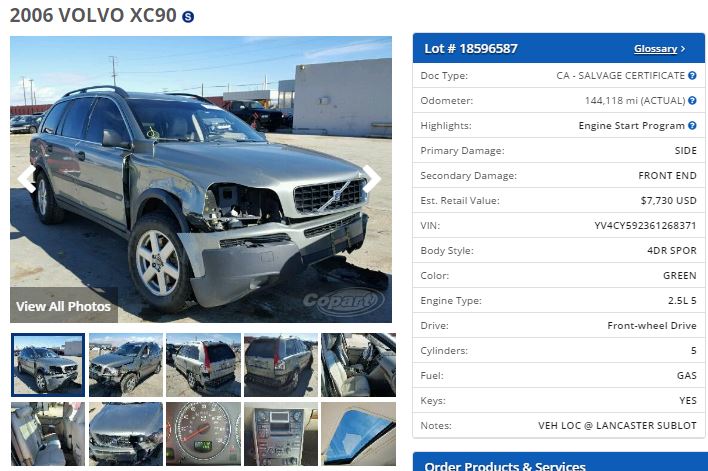Open the sunroof photo thumbnail

[359, 434]
